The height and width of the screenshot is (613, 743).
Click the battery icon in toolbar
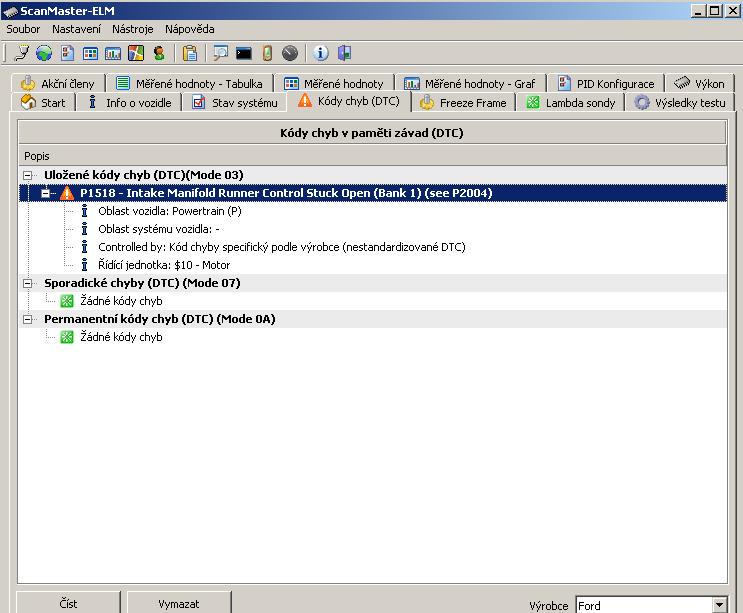point(267,53)
